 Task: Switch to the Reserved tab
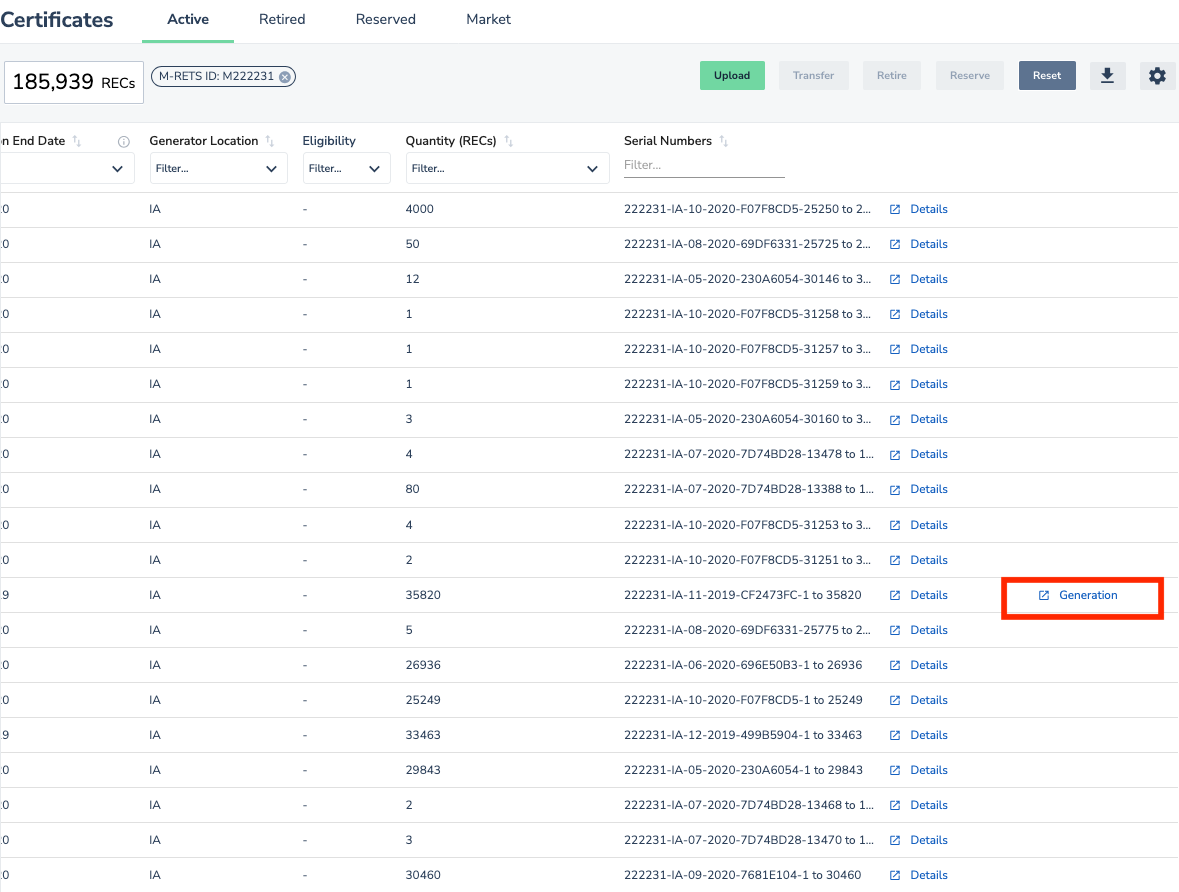click(386, 20)
